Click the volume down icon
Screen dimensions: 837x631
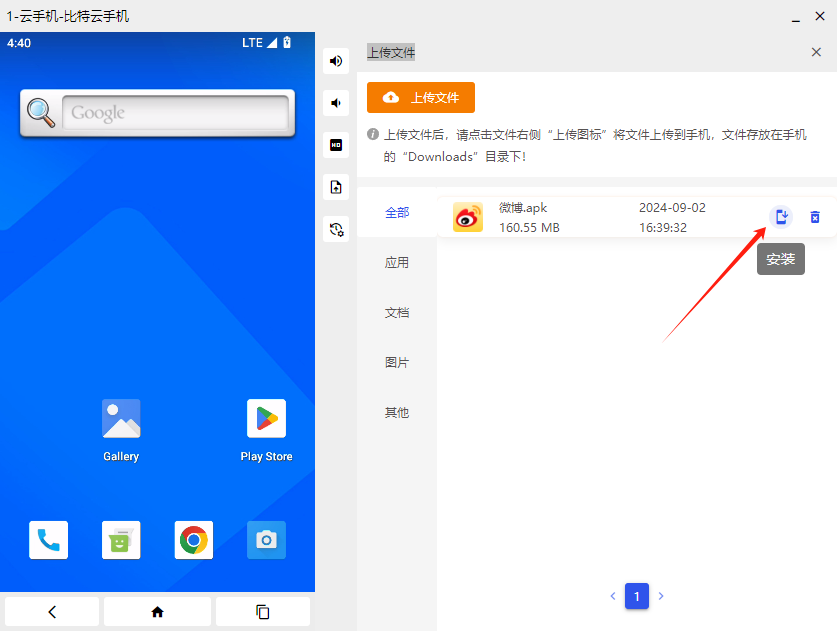pyautogui.click(x=336, y=103)
